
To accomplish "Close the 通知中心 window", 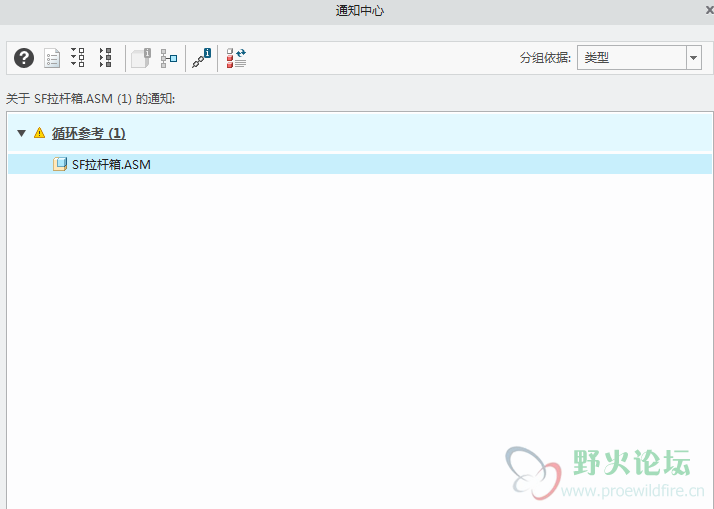I will tap(709, 10).
